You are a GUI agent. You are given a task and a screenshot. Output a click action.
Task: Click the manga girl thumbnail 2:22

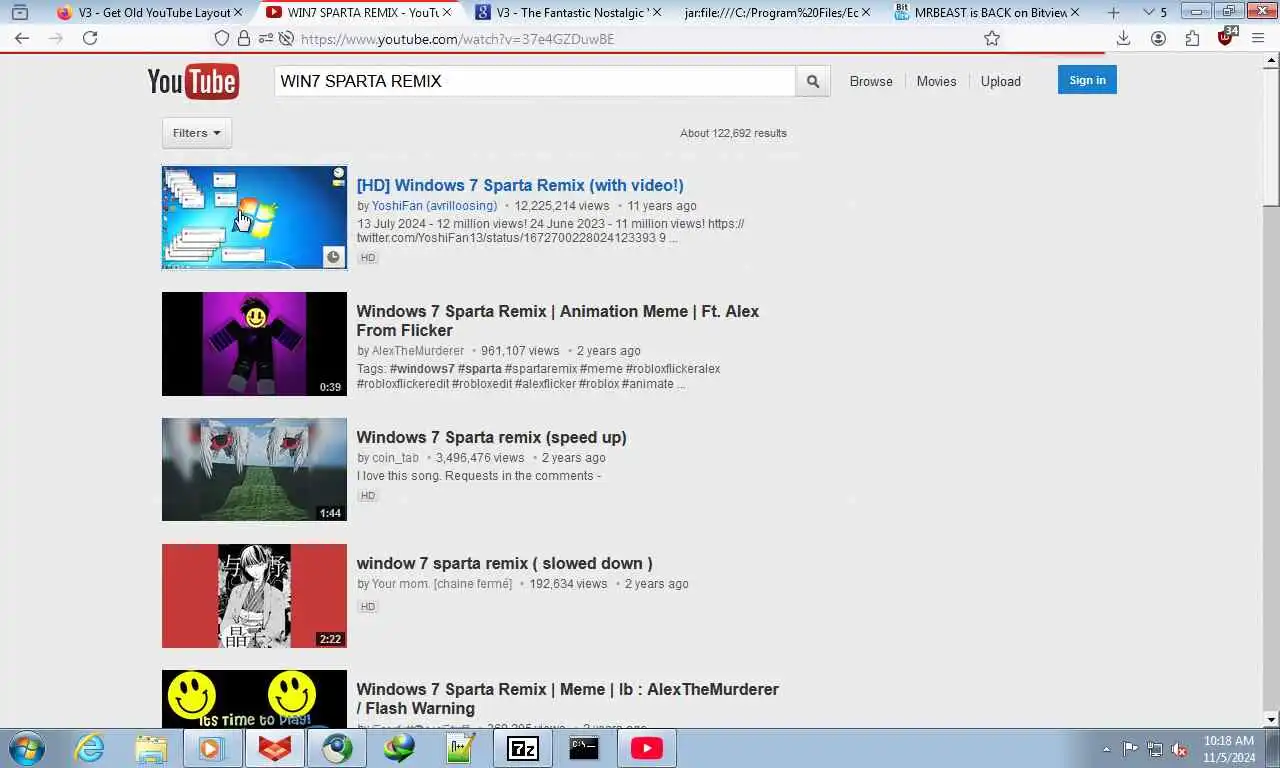pos(254,596)
